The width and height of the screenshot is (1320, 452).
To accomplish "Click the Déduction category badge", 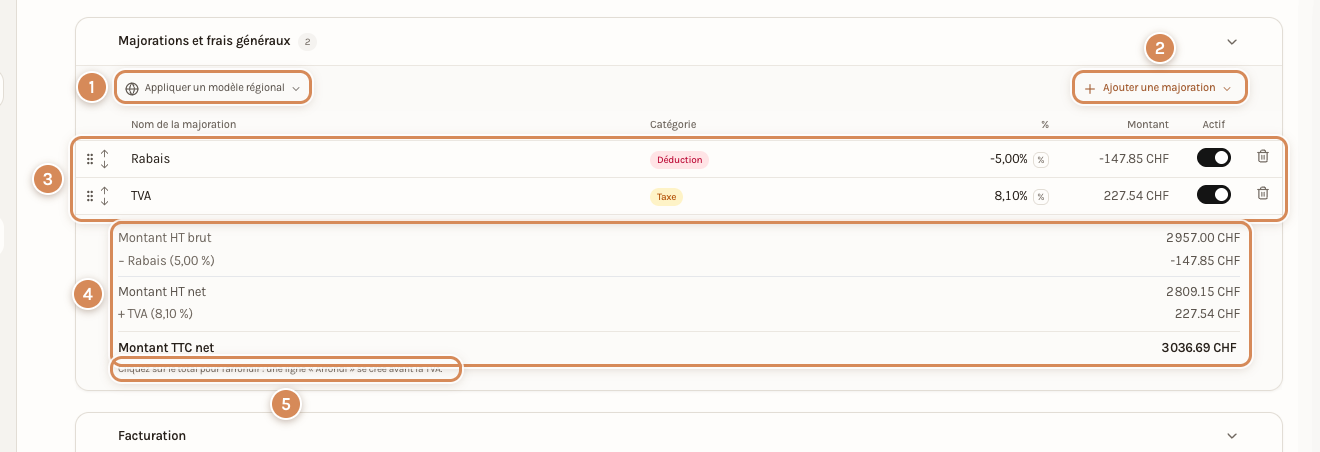I will [x=680, y=159].
